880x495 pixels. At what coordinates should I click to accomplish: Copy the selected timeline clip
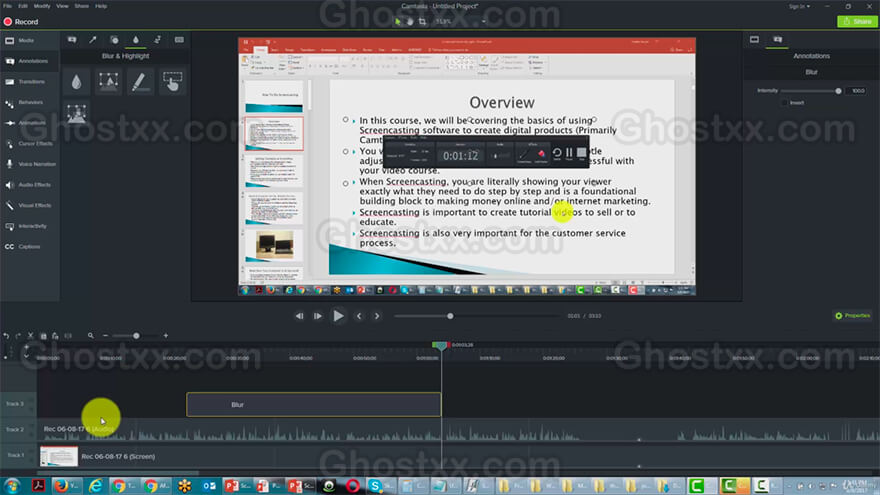tap(43, 336)
